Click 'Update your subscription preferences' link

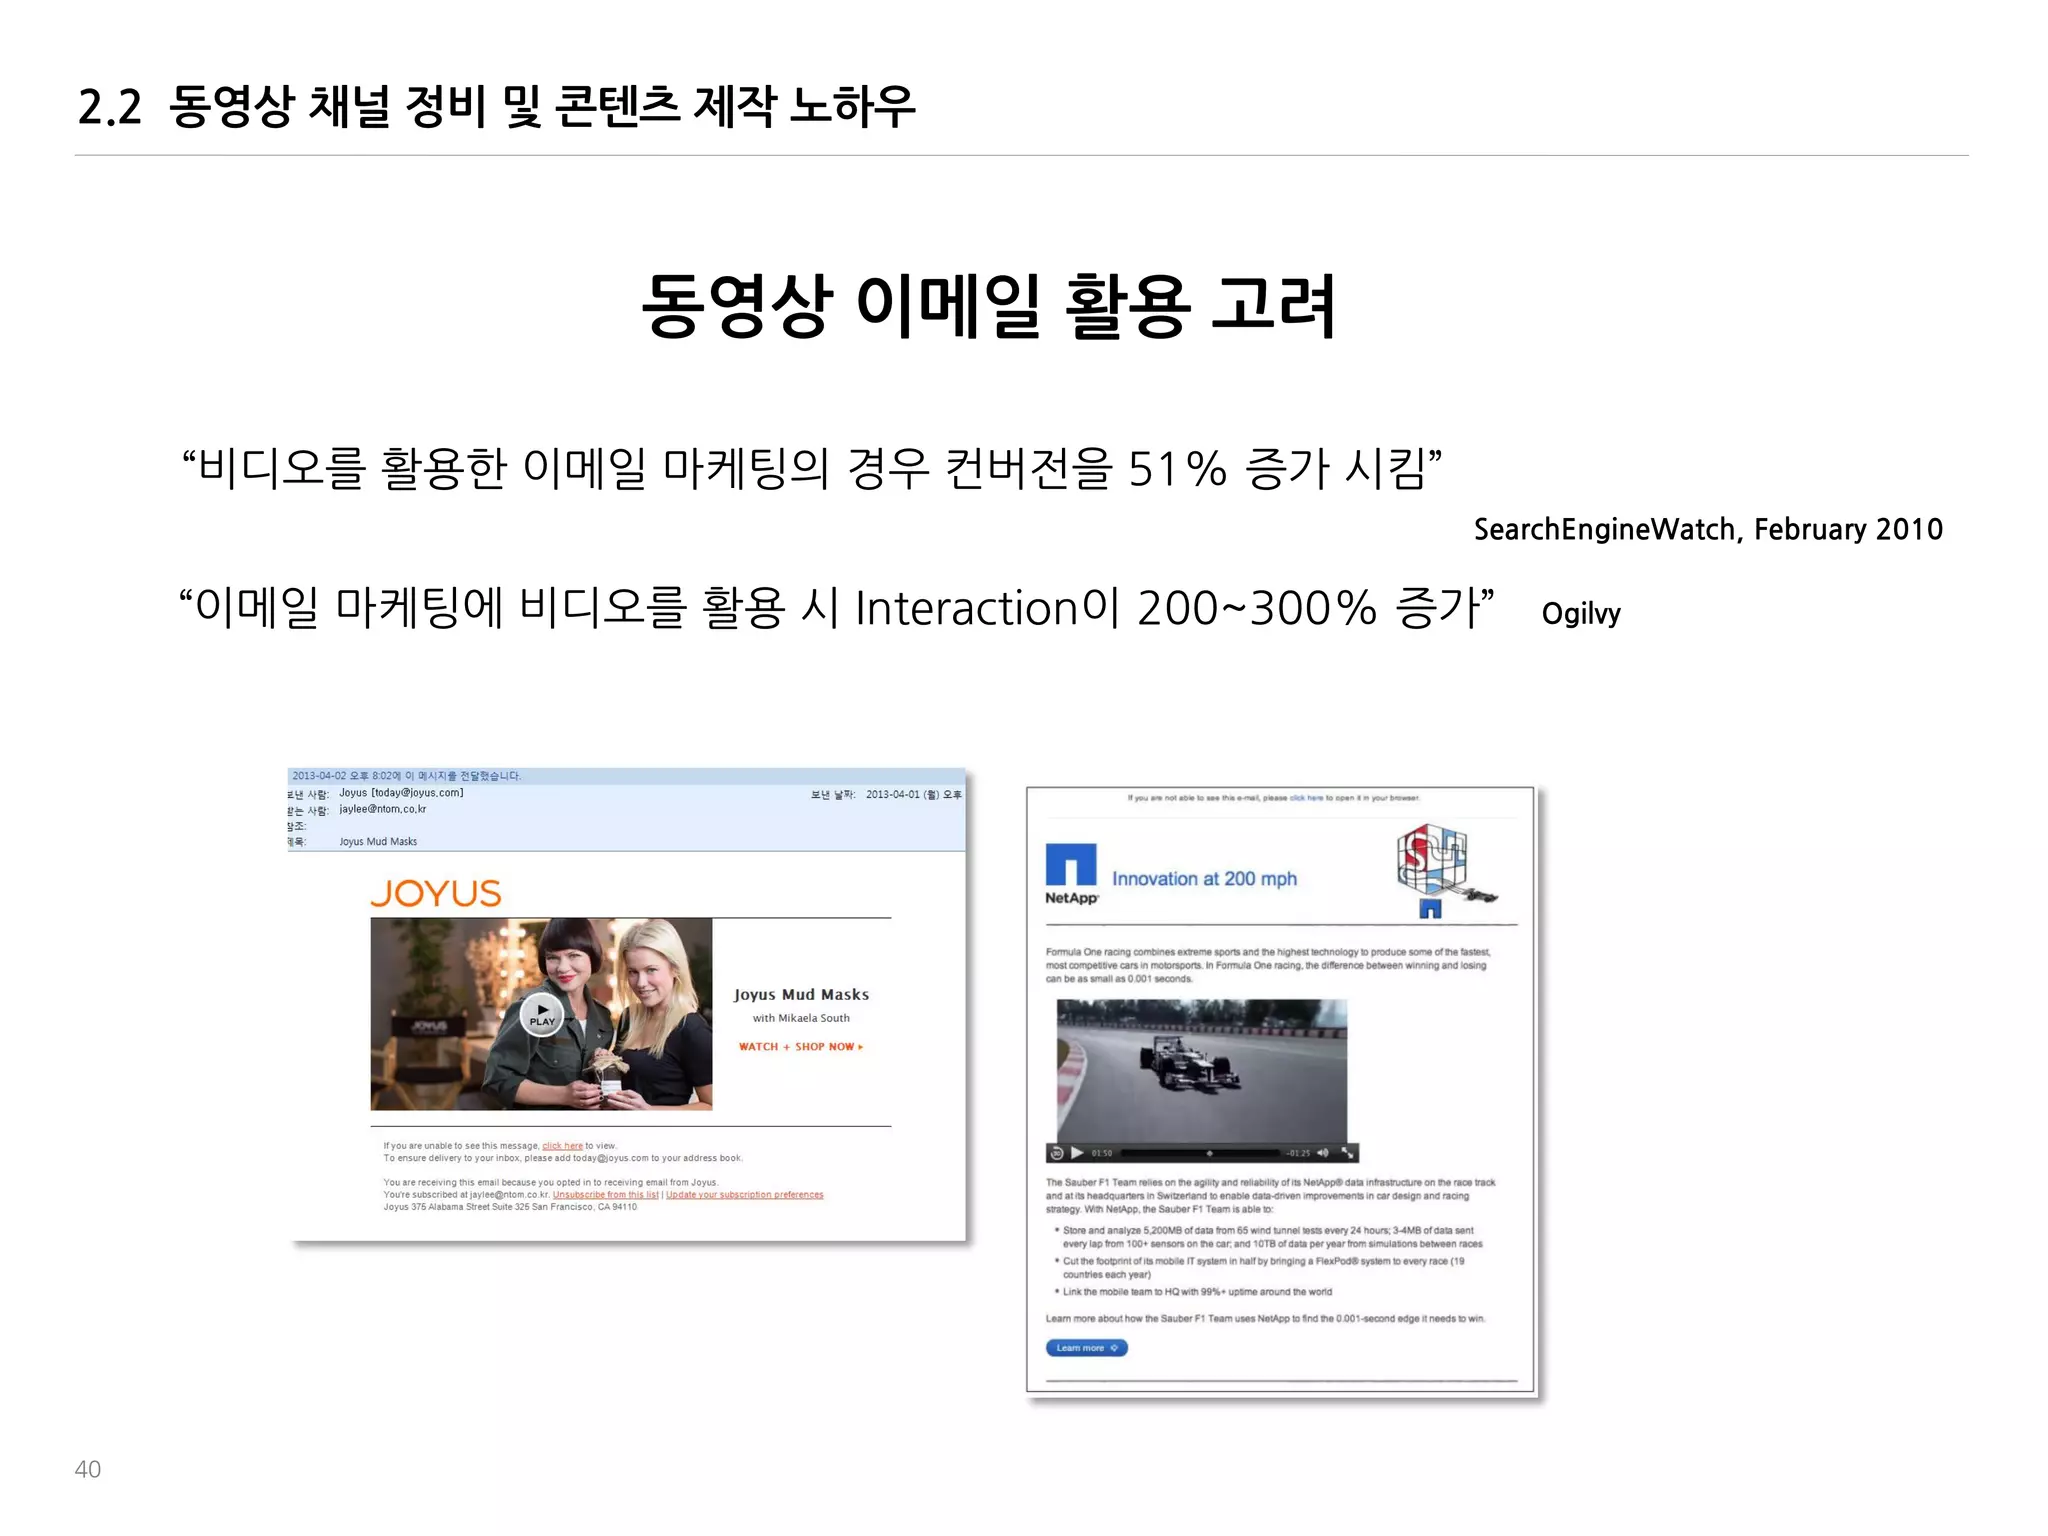745,1195
